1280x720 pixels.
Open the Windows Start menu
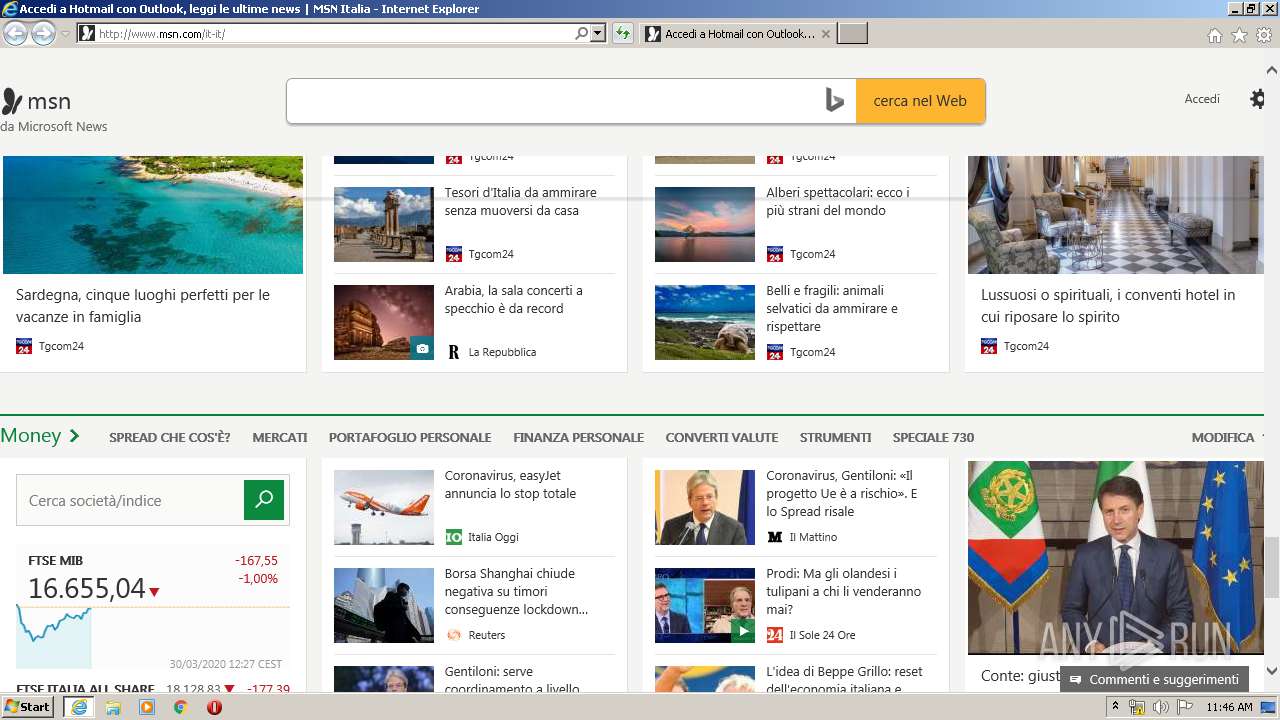coord(28,707)
